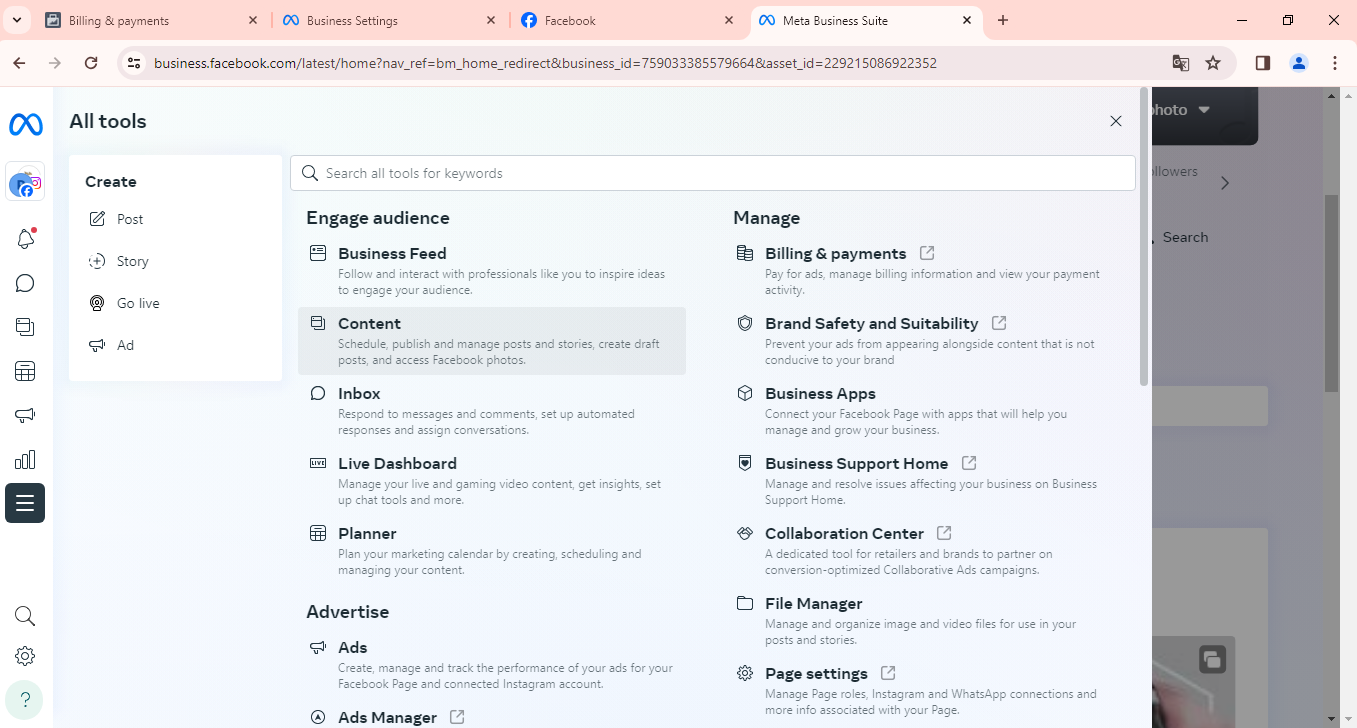Click the File Manager folder icon
The image size is (1357, 728).
click(745, 603)
